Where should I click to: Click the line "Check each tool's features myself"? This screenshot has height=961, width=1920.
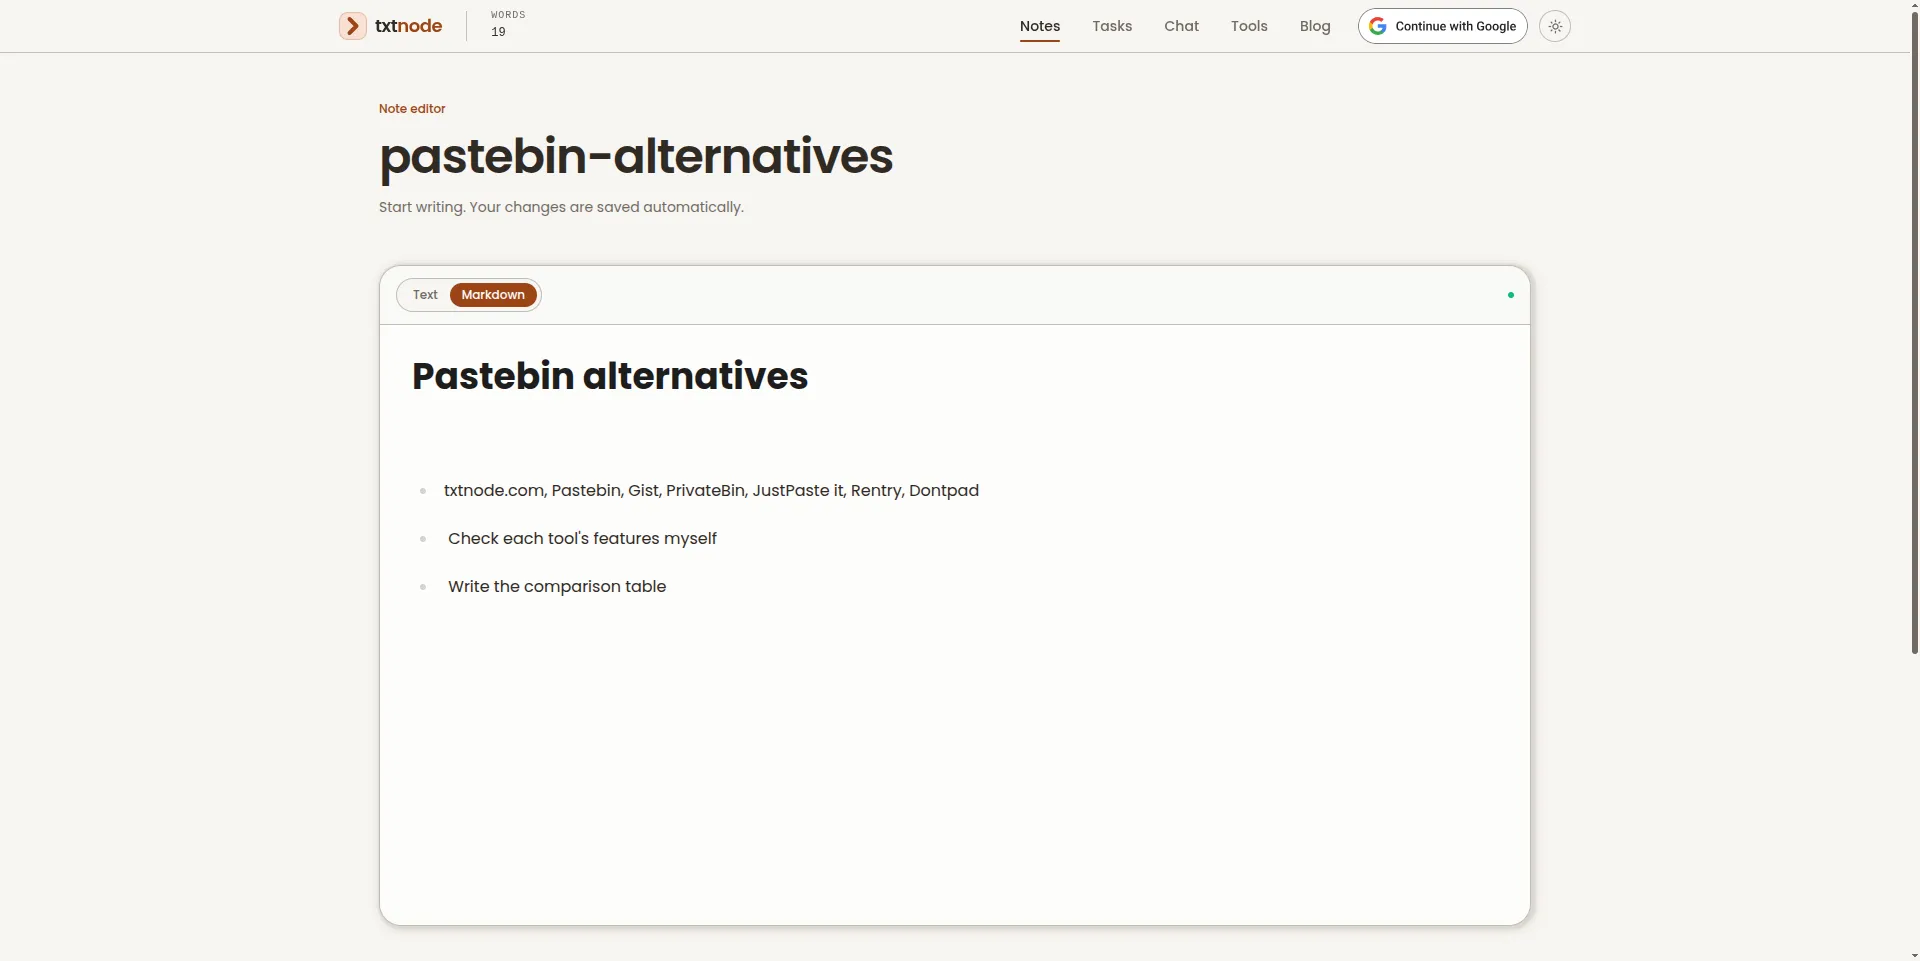[582, 538]
